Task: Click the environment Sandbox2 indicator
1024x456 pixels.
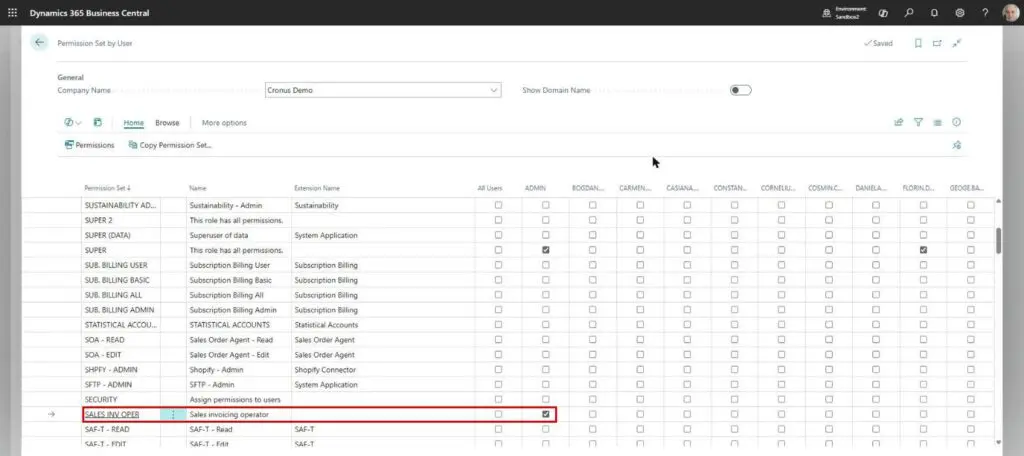Action: (844, 12)
